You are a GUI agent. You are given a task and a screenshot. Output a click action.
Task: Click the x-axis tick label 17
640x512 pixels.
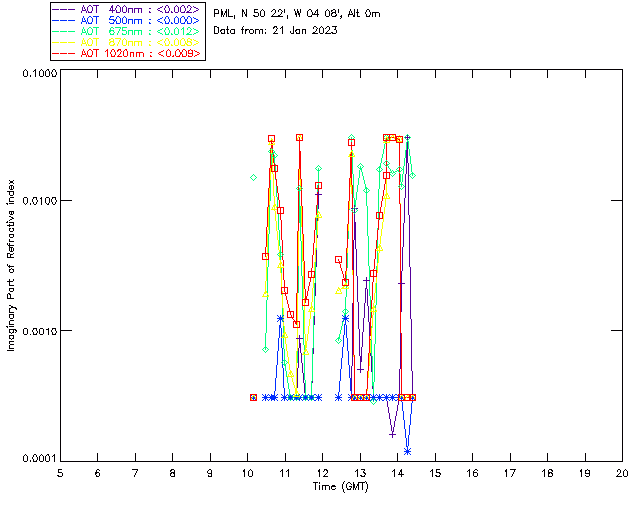510,473
